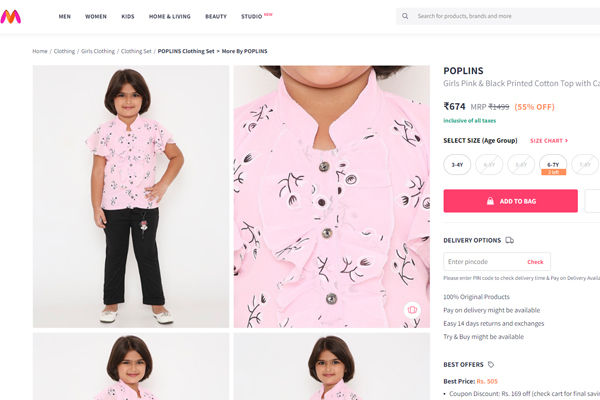Open the Home & Living menu
This screenshot has height=400, width=600.
[x=168, y=16]
